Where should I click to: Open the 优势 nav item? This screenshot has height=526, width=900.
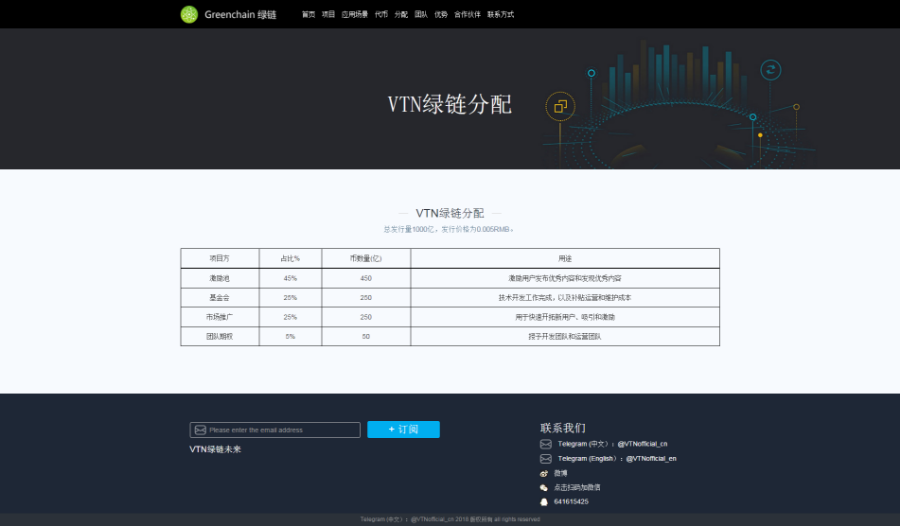point(441,14)
